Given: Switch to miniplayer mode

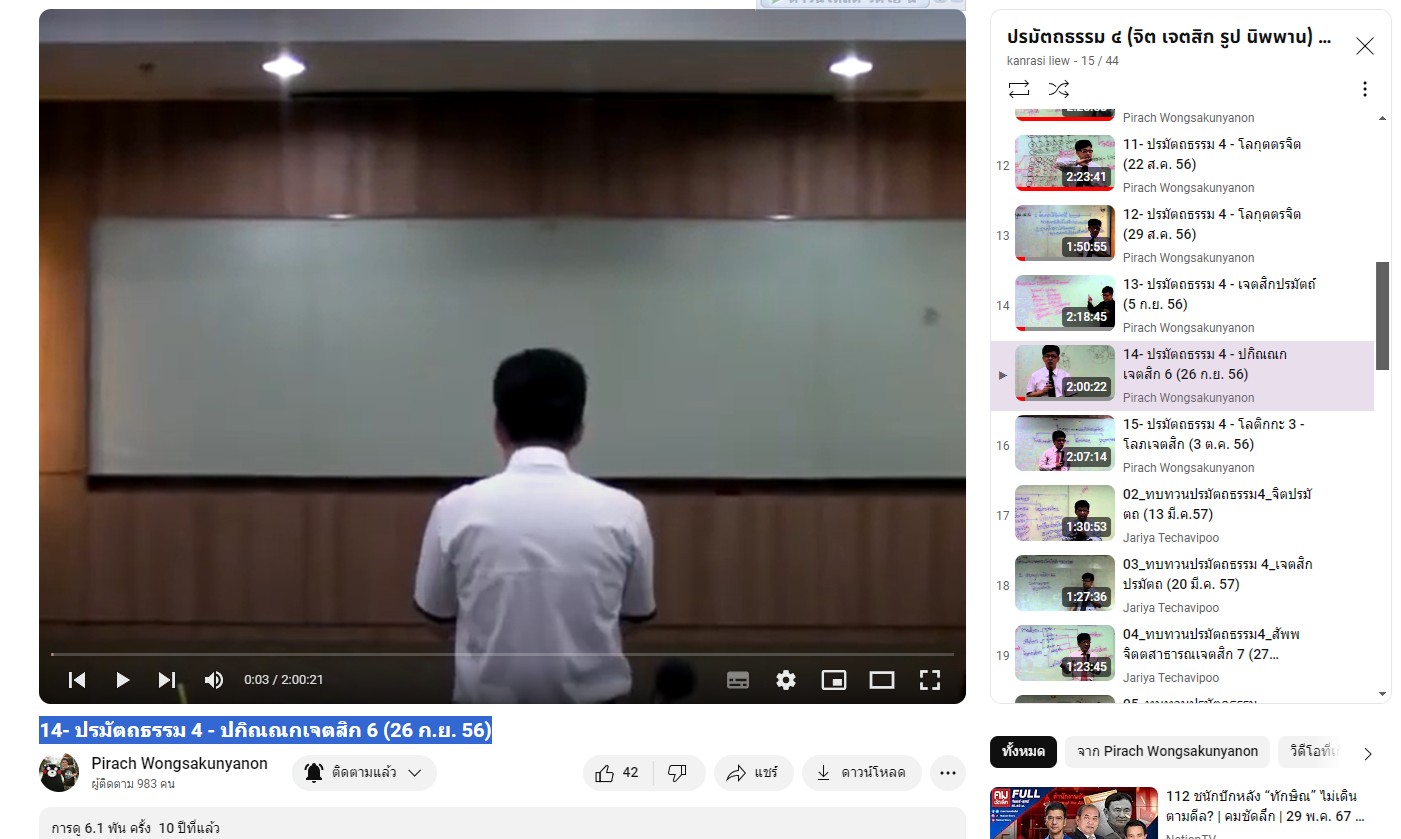Looking at the screenshot, I should click(834, 680).
